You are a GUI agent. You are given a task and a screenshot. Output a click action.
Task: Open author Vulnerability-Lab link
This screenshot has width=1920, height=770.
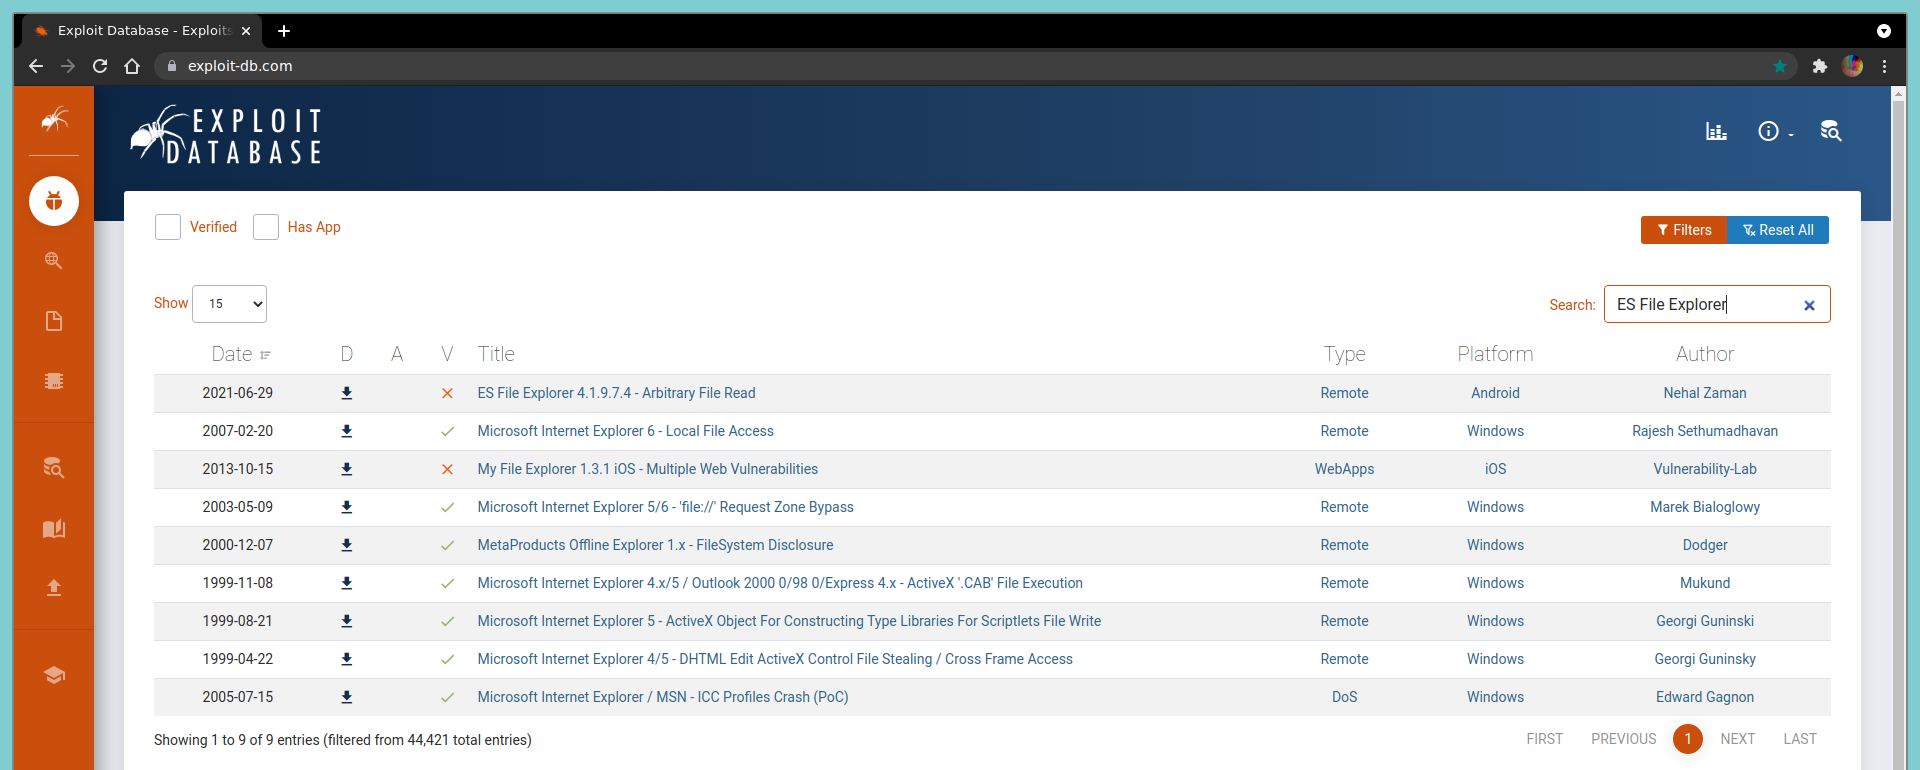click(1705, 469)
